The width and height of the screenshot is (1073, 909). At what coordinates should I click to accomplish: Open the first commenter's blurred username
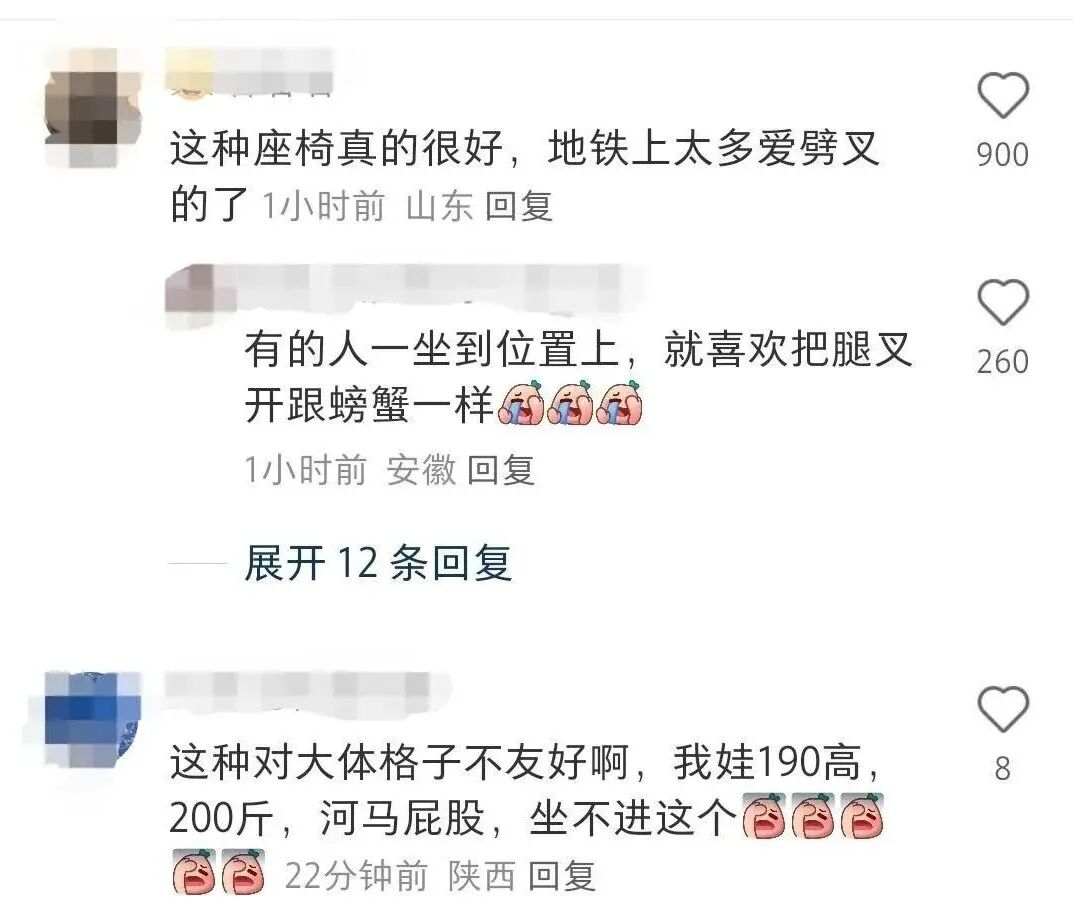249,71
